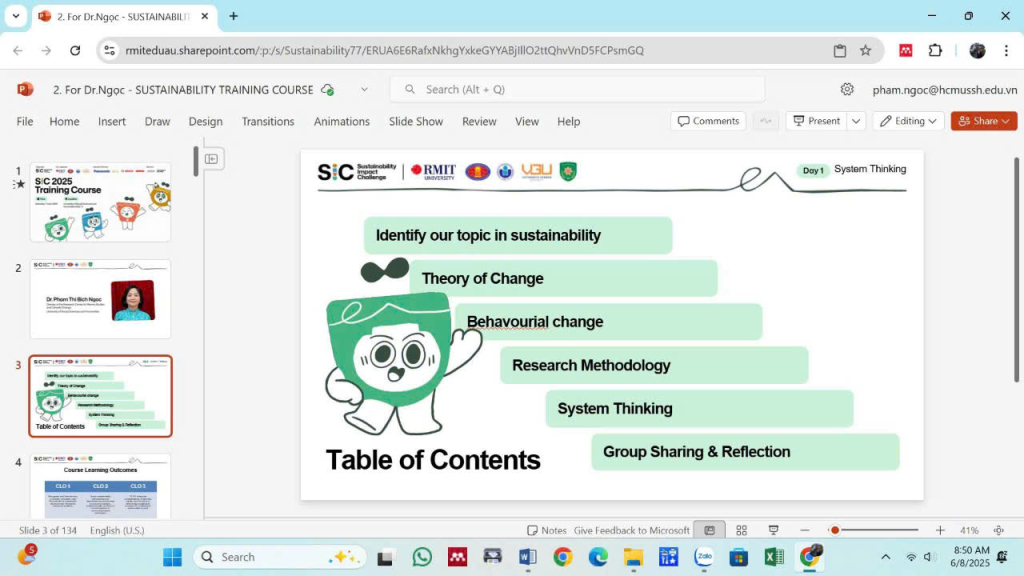
Task: Click zoom out minus icon
Action: (x=805, y=530)
